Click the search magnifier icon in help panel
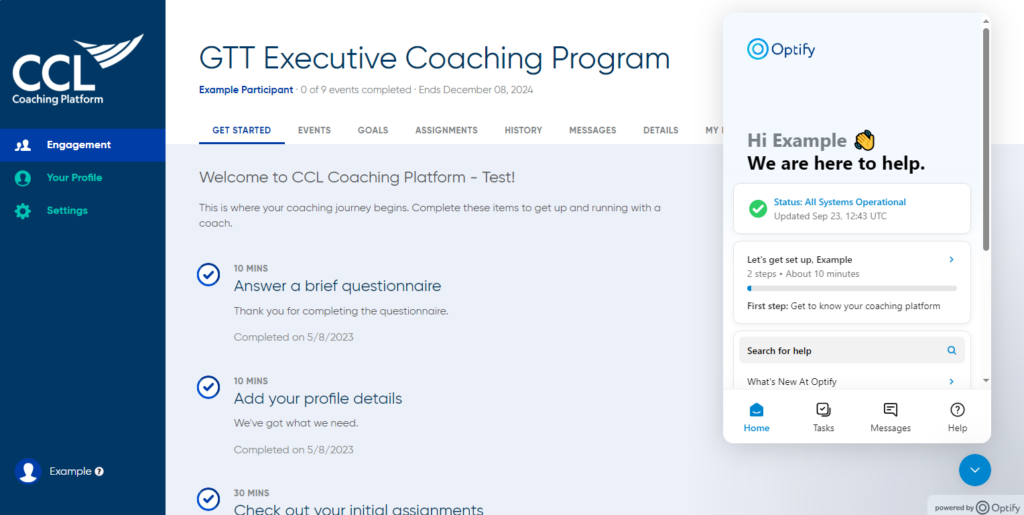This screenshot has width=1024, height=515. pos(952,351)
